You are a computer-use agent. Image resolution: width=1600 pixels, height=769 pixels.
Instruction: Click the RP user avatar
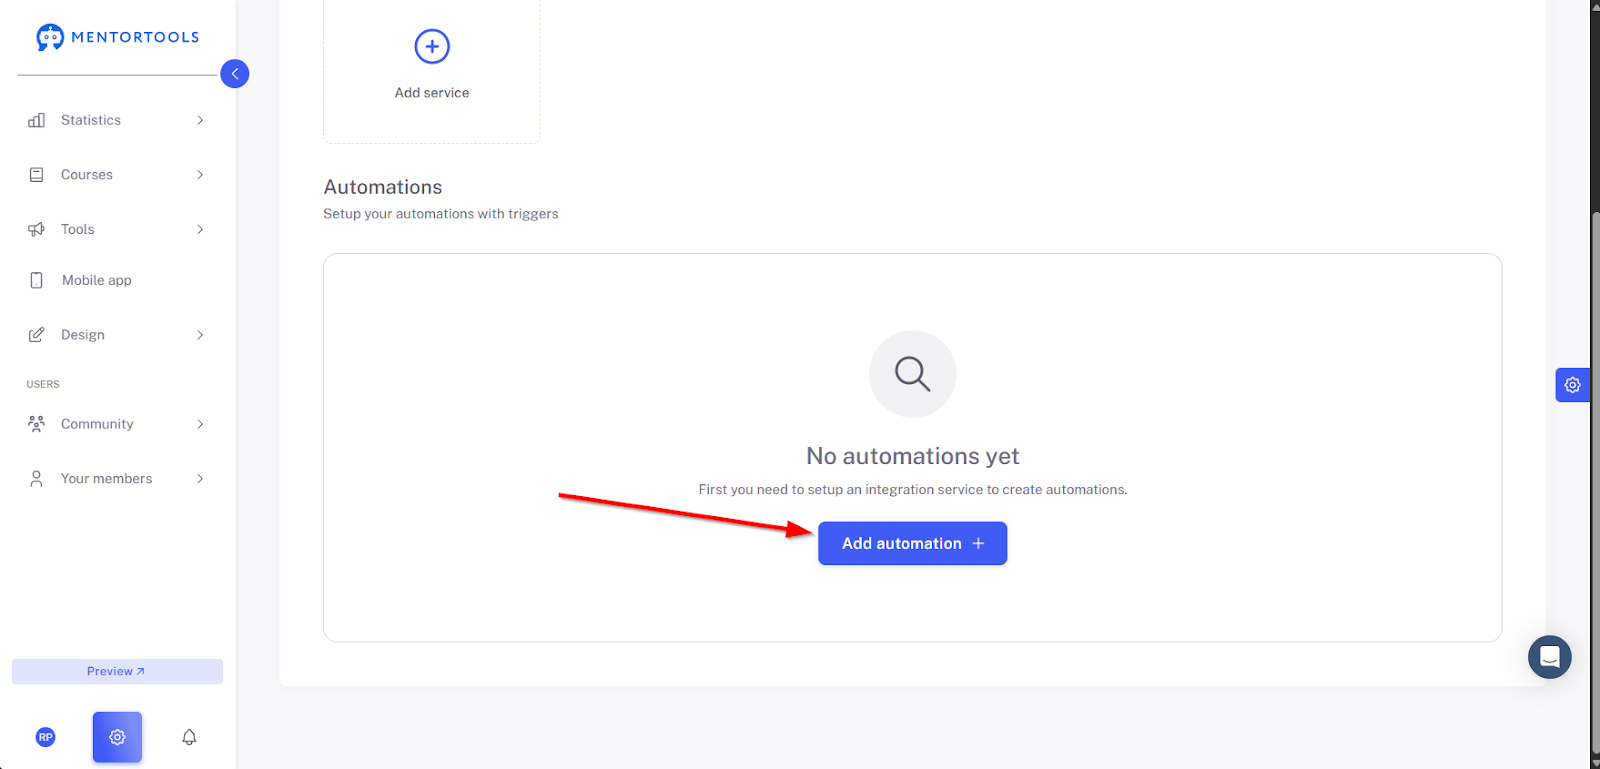point(46,737)
